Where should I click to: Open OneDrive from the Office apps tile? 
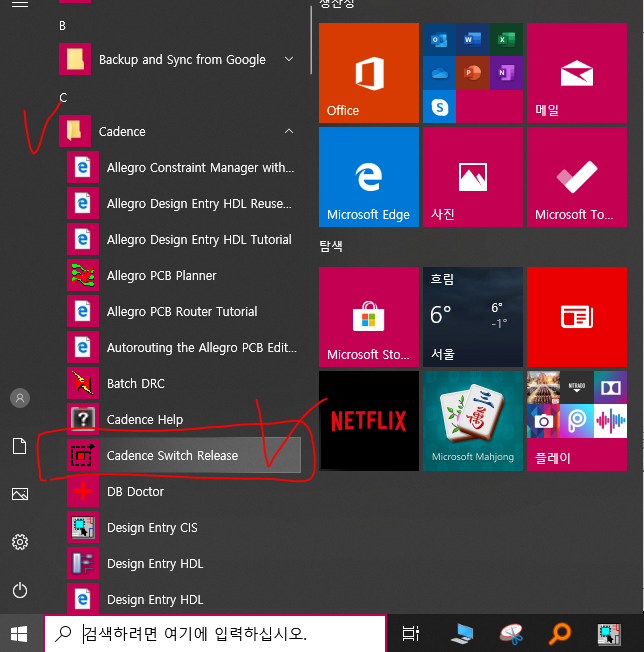click(439, 73)
